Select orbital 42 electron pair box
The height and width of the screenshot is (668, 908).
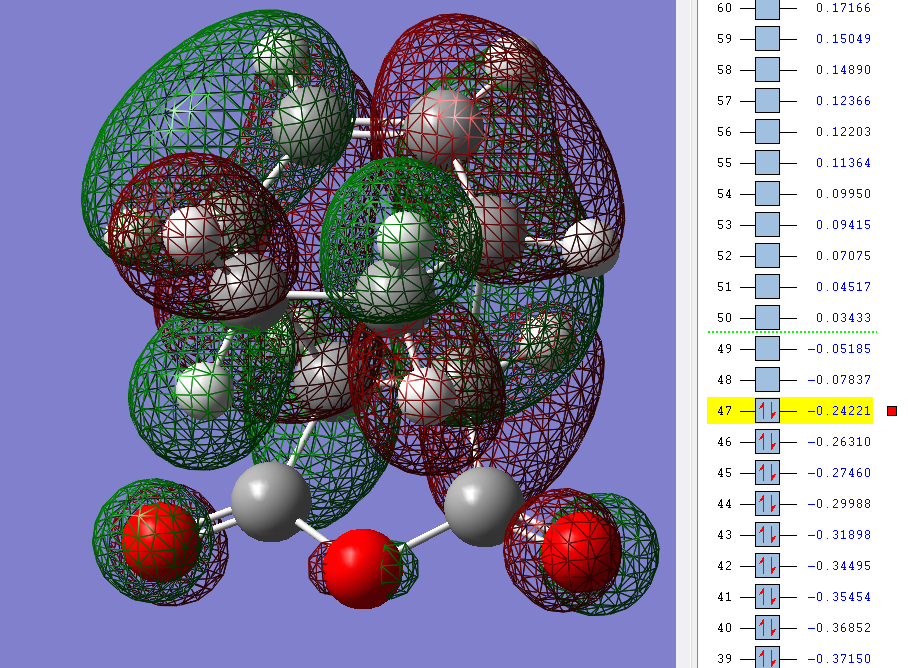[767, 566]
